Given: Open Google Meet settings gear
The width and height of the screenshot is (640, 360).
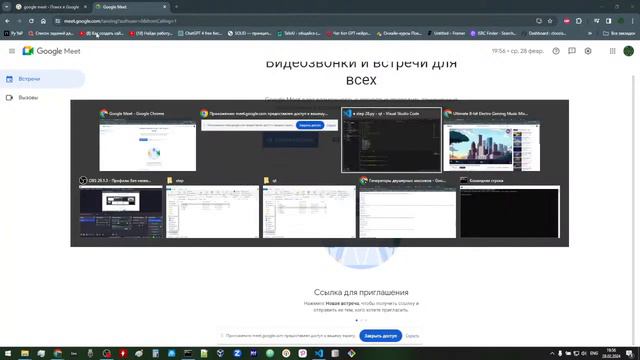Looking at the screenshot, I should coord(588,51).
